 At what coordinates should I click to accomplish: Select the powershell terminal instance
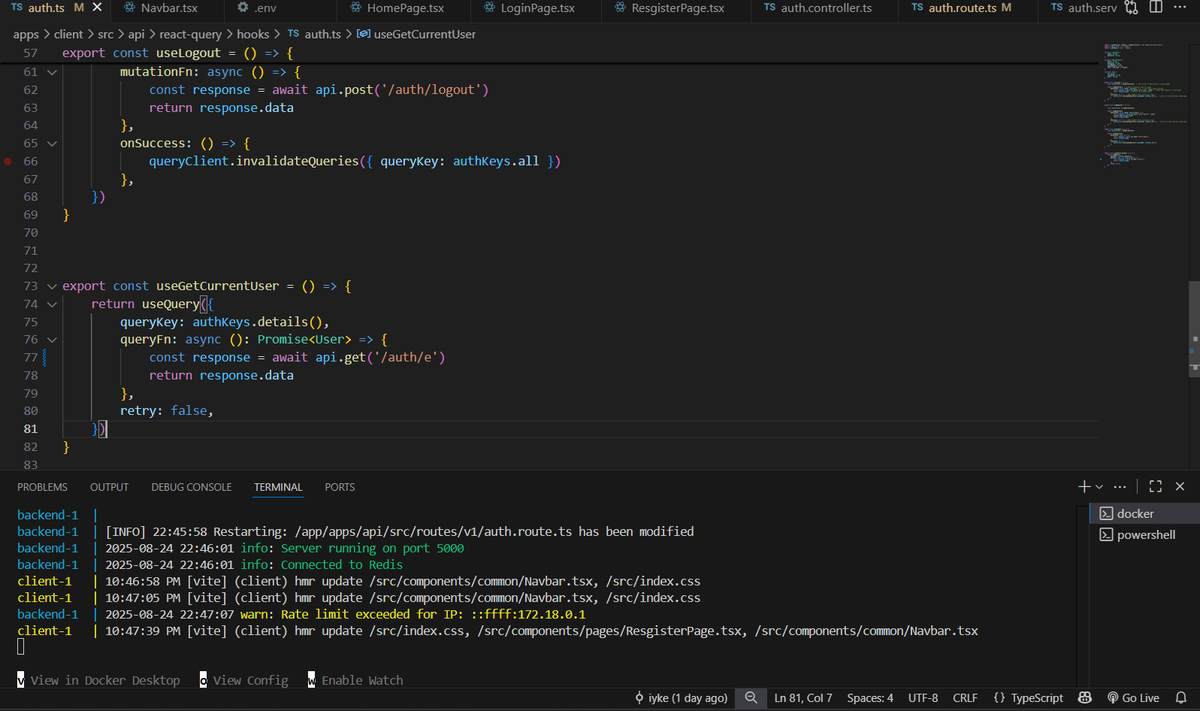pyautogui.click(x=1144, y=535)
